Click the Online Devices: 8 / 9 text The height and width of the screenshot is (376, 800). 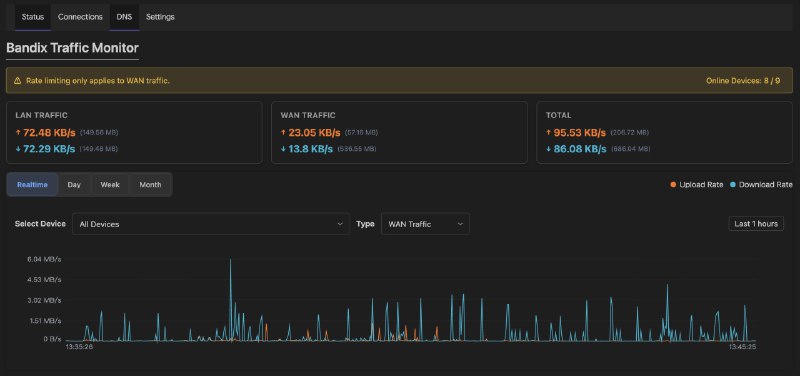(743, 81)
